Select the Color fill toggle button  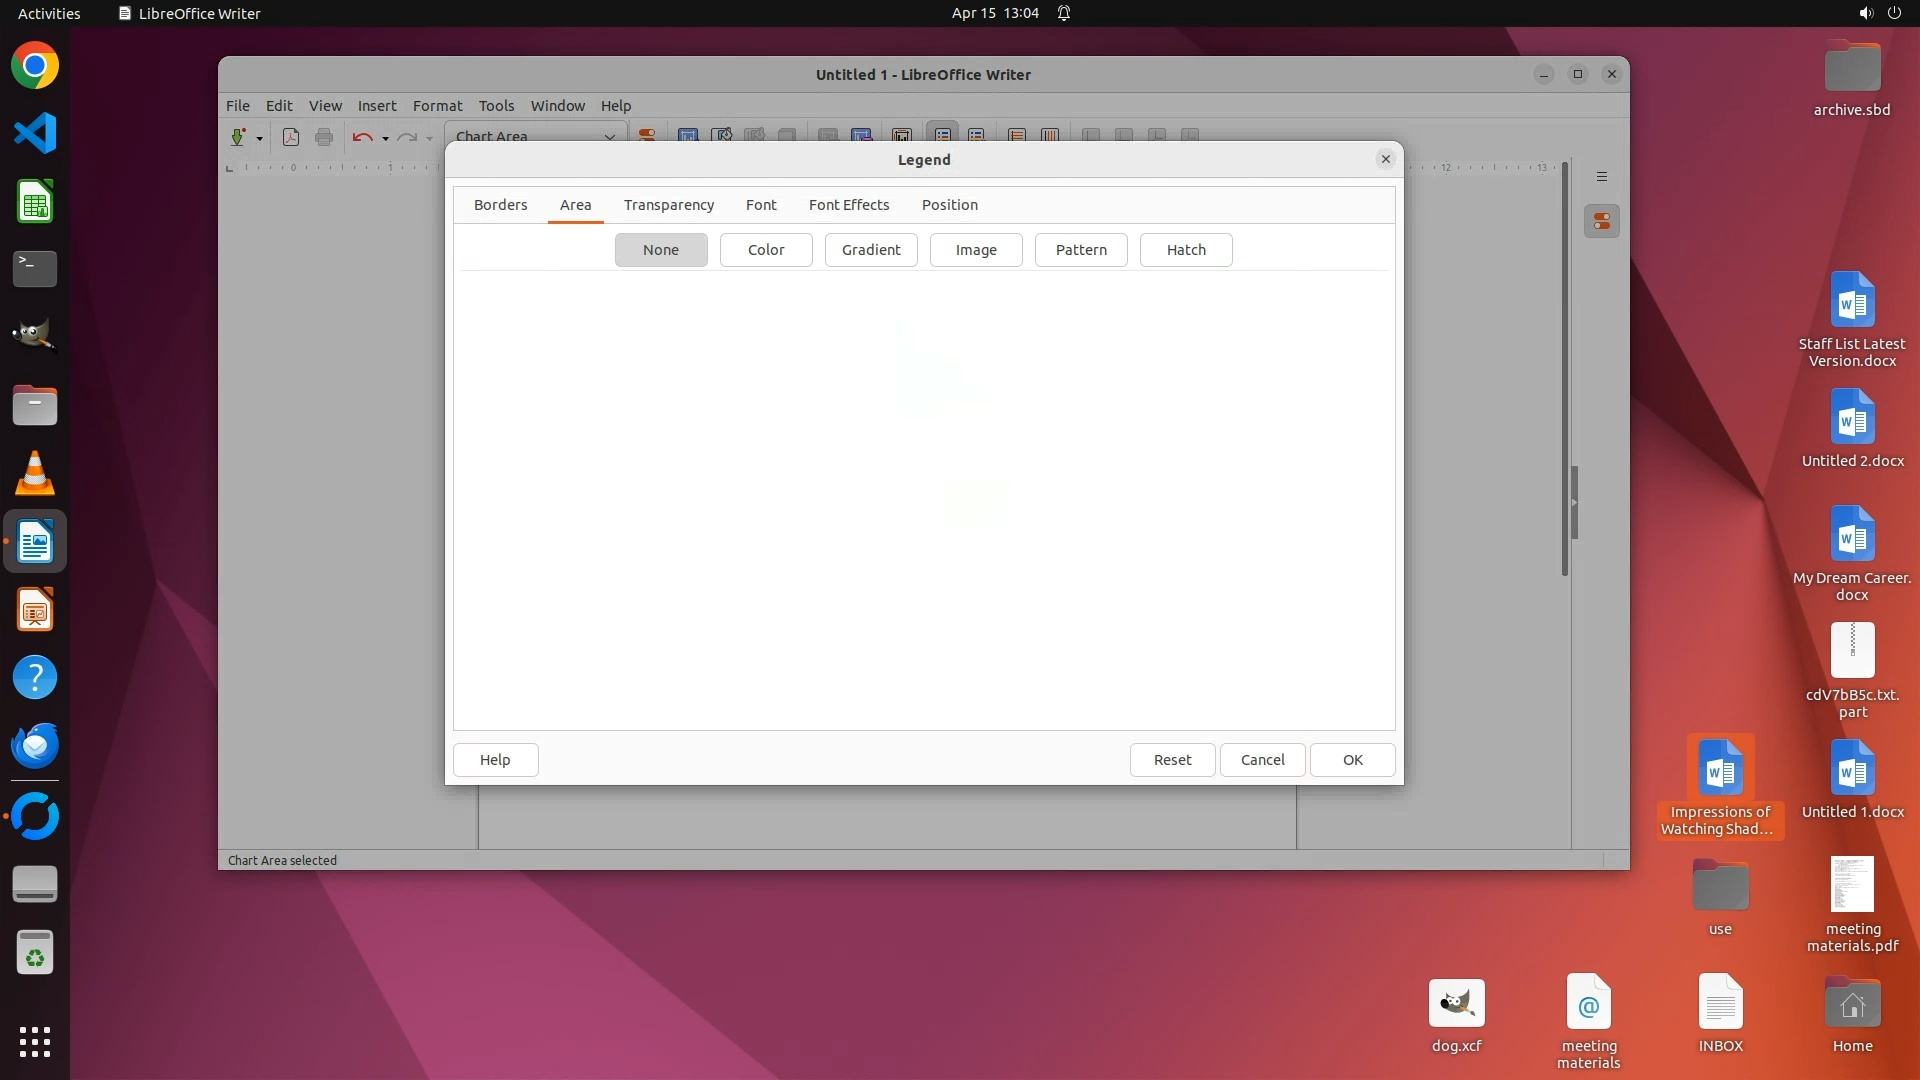766,250
